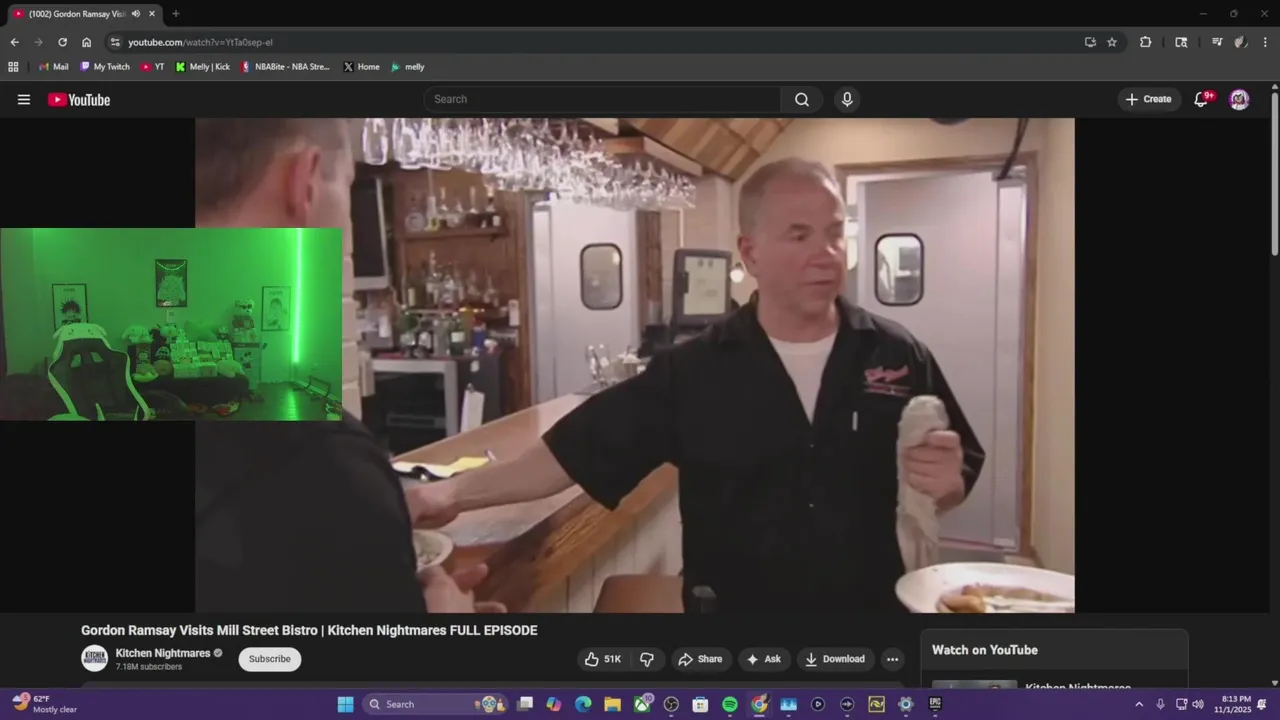Open Spotify from taskbar
This screenshot has width=1280, height=720.
click(730, 704)
